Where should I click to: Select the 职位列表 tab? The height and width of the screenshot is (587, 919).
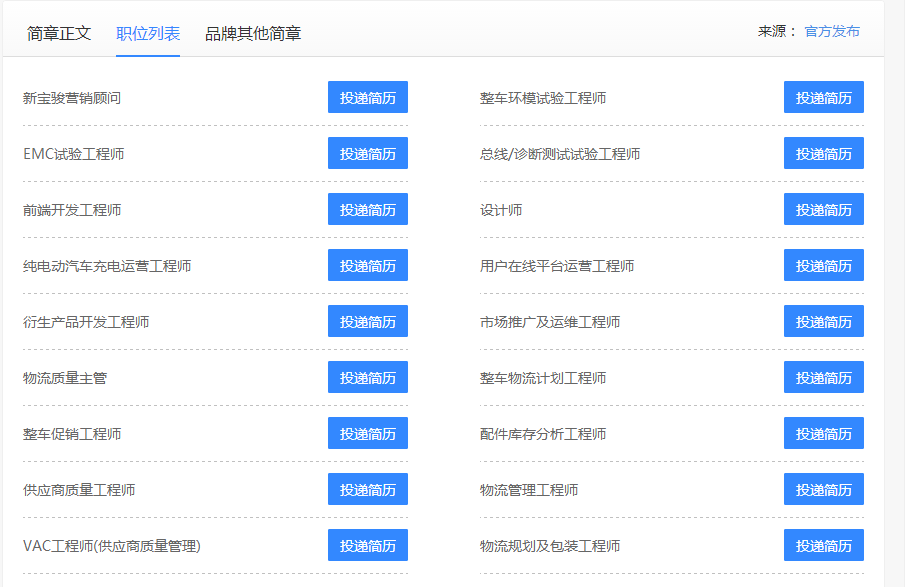point(148,33)
